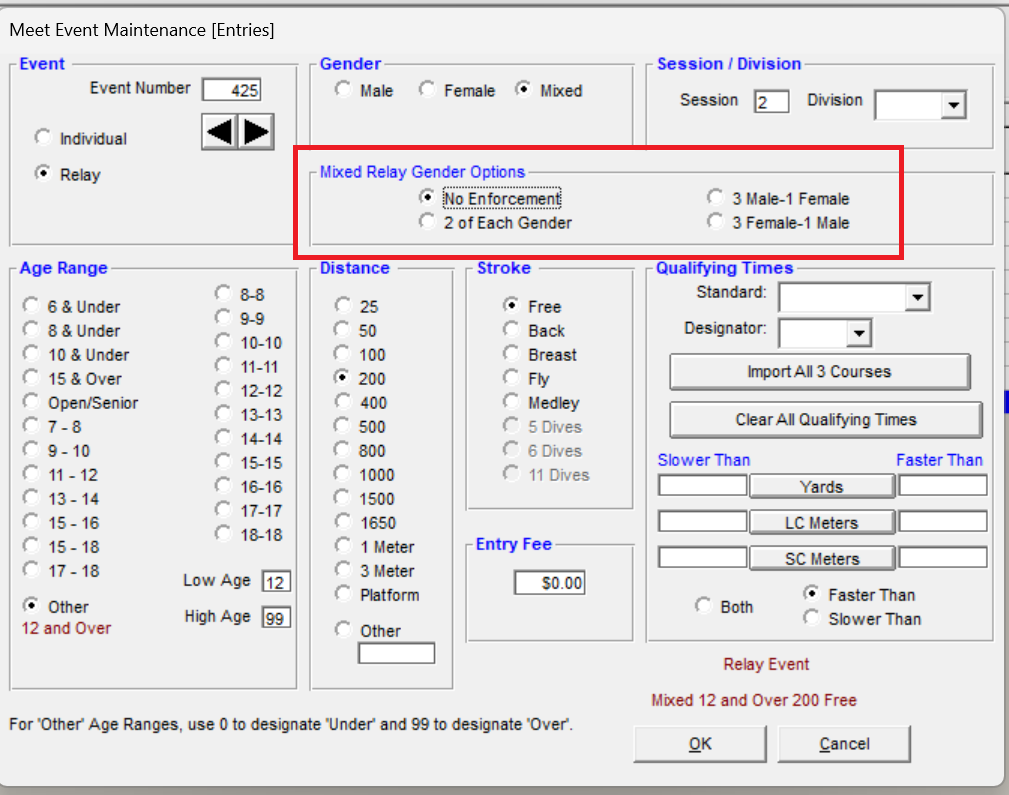
Task: Pick 3 Male-1 Female relay option
Action: coord(716,198)
